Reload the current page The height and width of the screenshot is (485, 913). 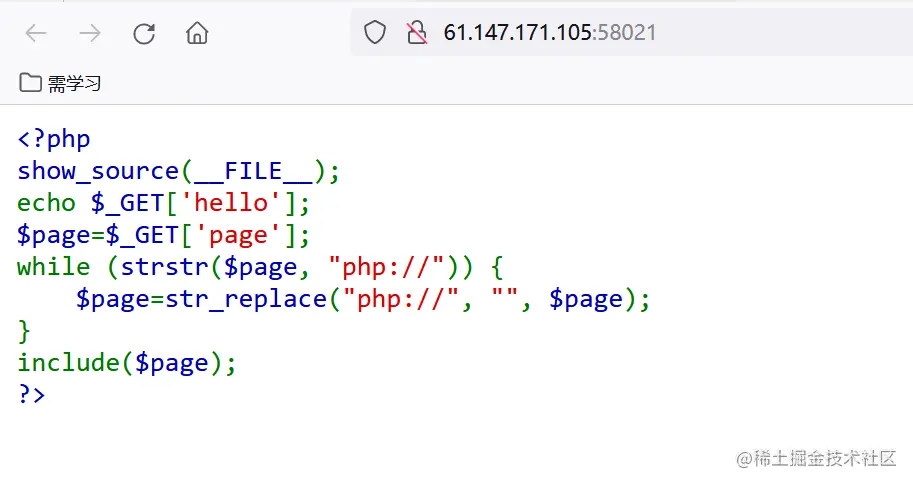[144, 33]
